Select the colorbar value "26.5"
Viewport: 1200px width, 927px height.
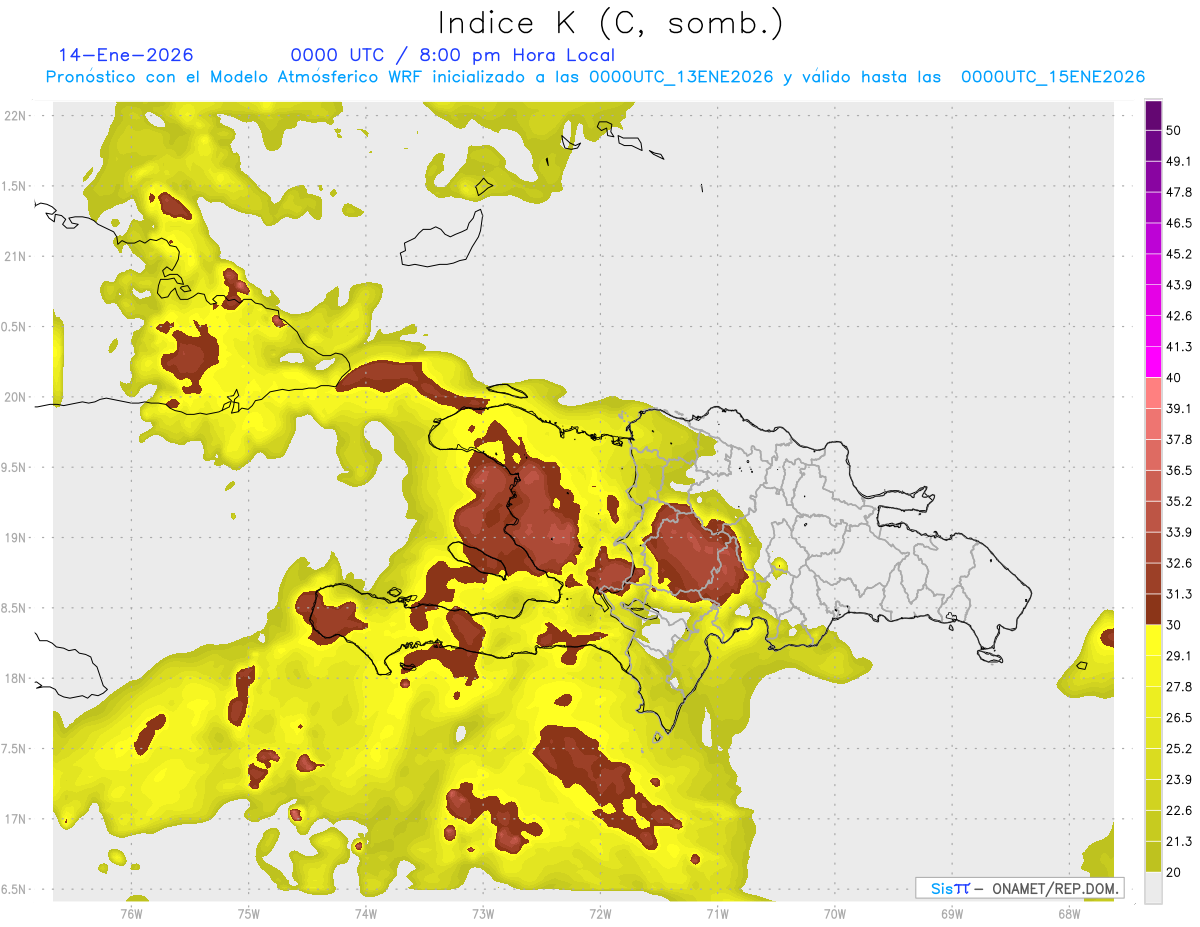click(x=1179, y=718)
